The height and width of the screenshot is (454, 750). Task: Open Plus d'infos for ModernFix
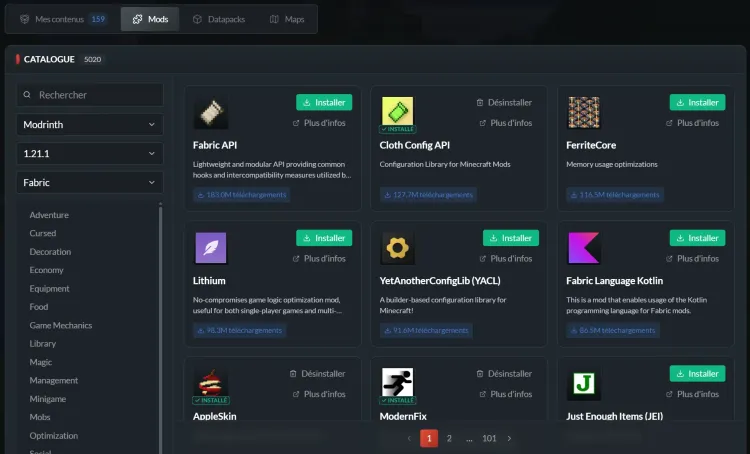pos(506,394)
